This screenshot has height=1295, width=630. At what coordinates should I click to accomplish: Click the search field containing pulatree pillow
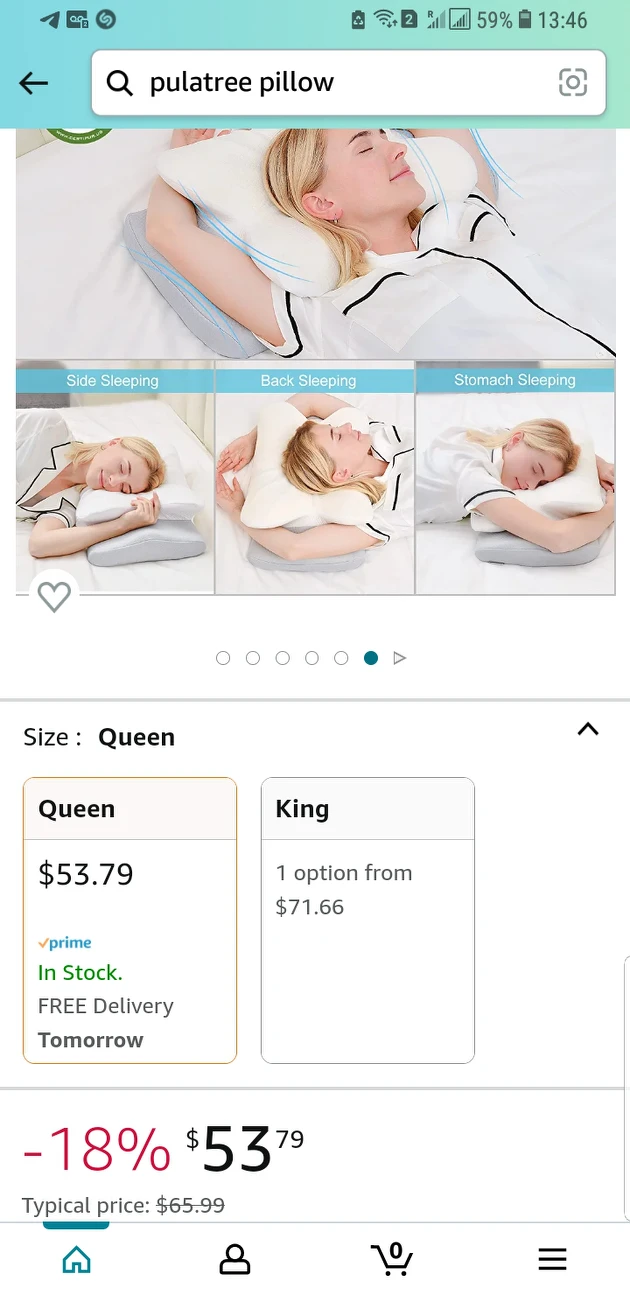(348, 83)
